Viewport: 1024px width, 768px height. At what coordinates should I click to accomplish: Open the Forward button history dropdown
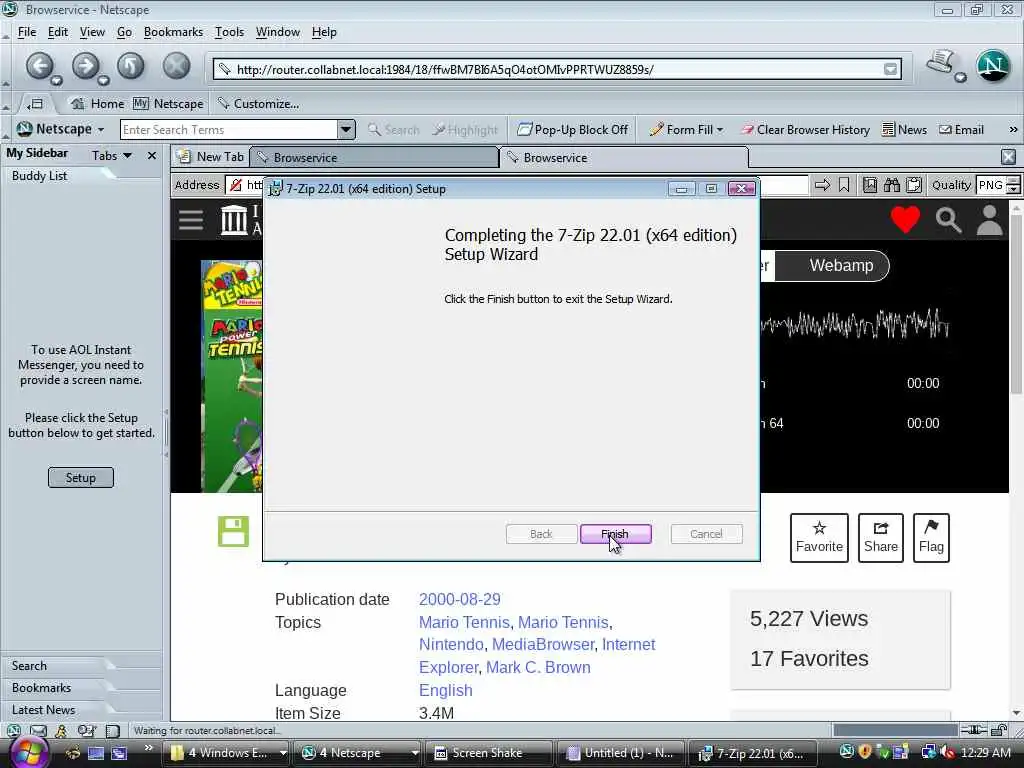point(103,81)
